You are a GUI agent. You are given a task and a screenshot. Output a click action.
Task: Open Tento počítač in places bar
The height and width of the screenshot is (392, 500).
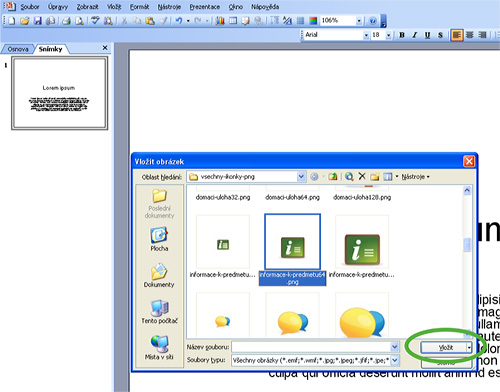159,312
